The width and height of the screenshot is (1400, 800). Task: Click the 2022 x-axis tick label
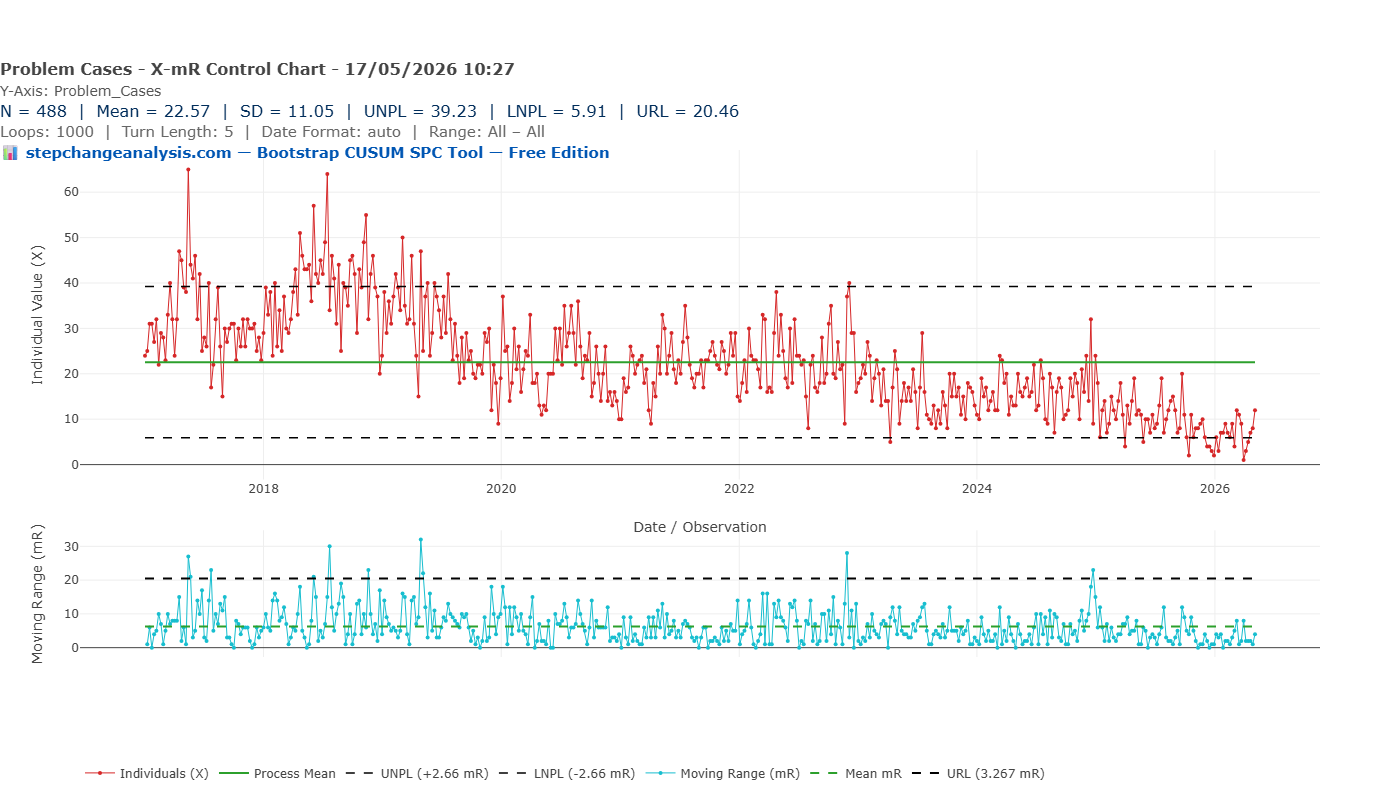click(x=738, y=488)
